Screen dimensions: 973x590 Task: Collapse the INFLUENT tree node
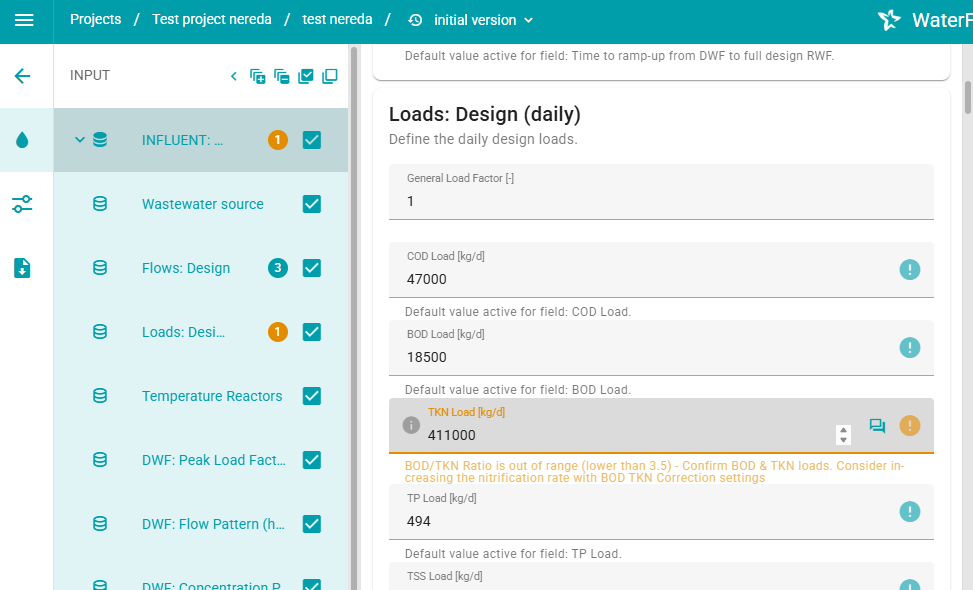tap(79, 140)
